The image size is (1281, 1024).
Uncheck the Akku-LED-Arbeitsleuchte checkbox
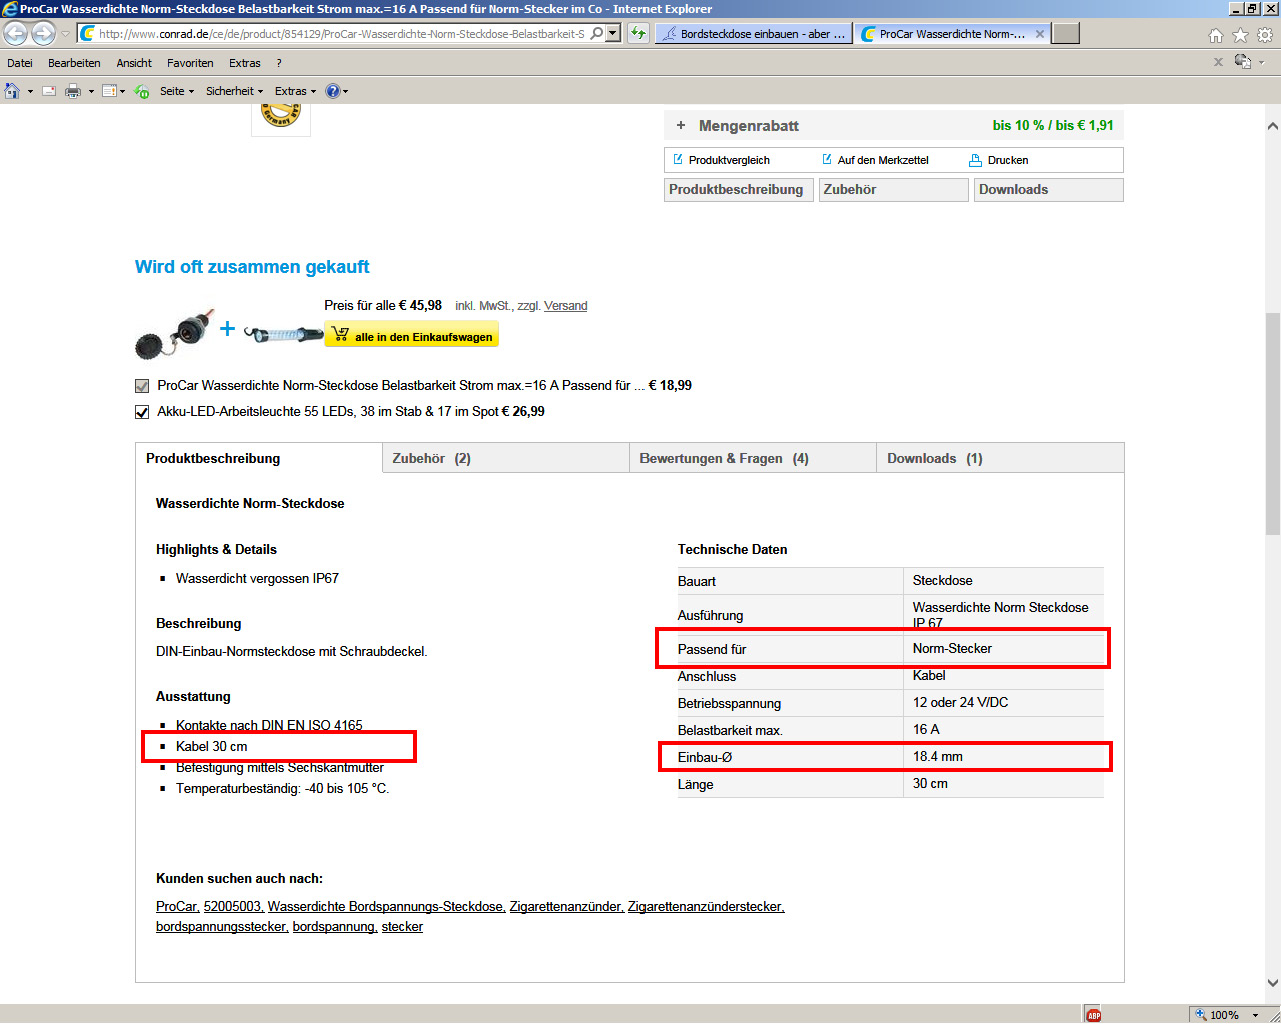(x=142, y=412)
